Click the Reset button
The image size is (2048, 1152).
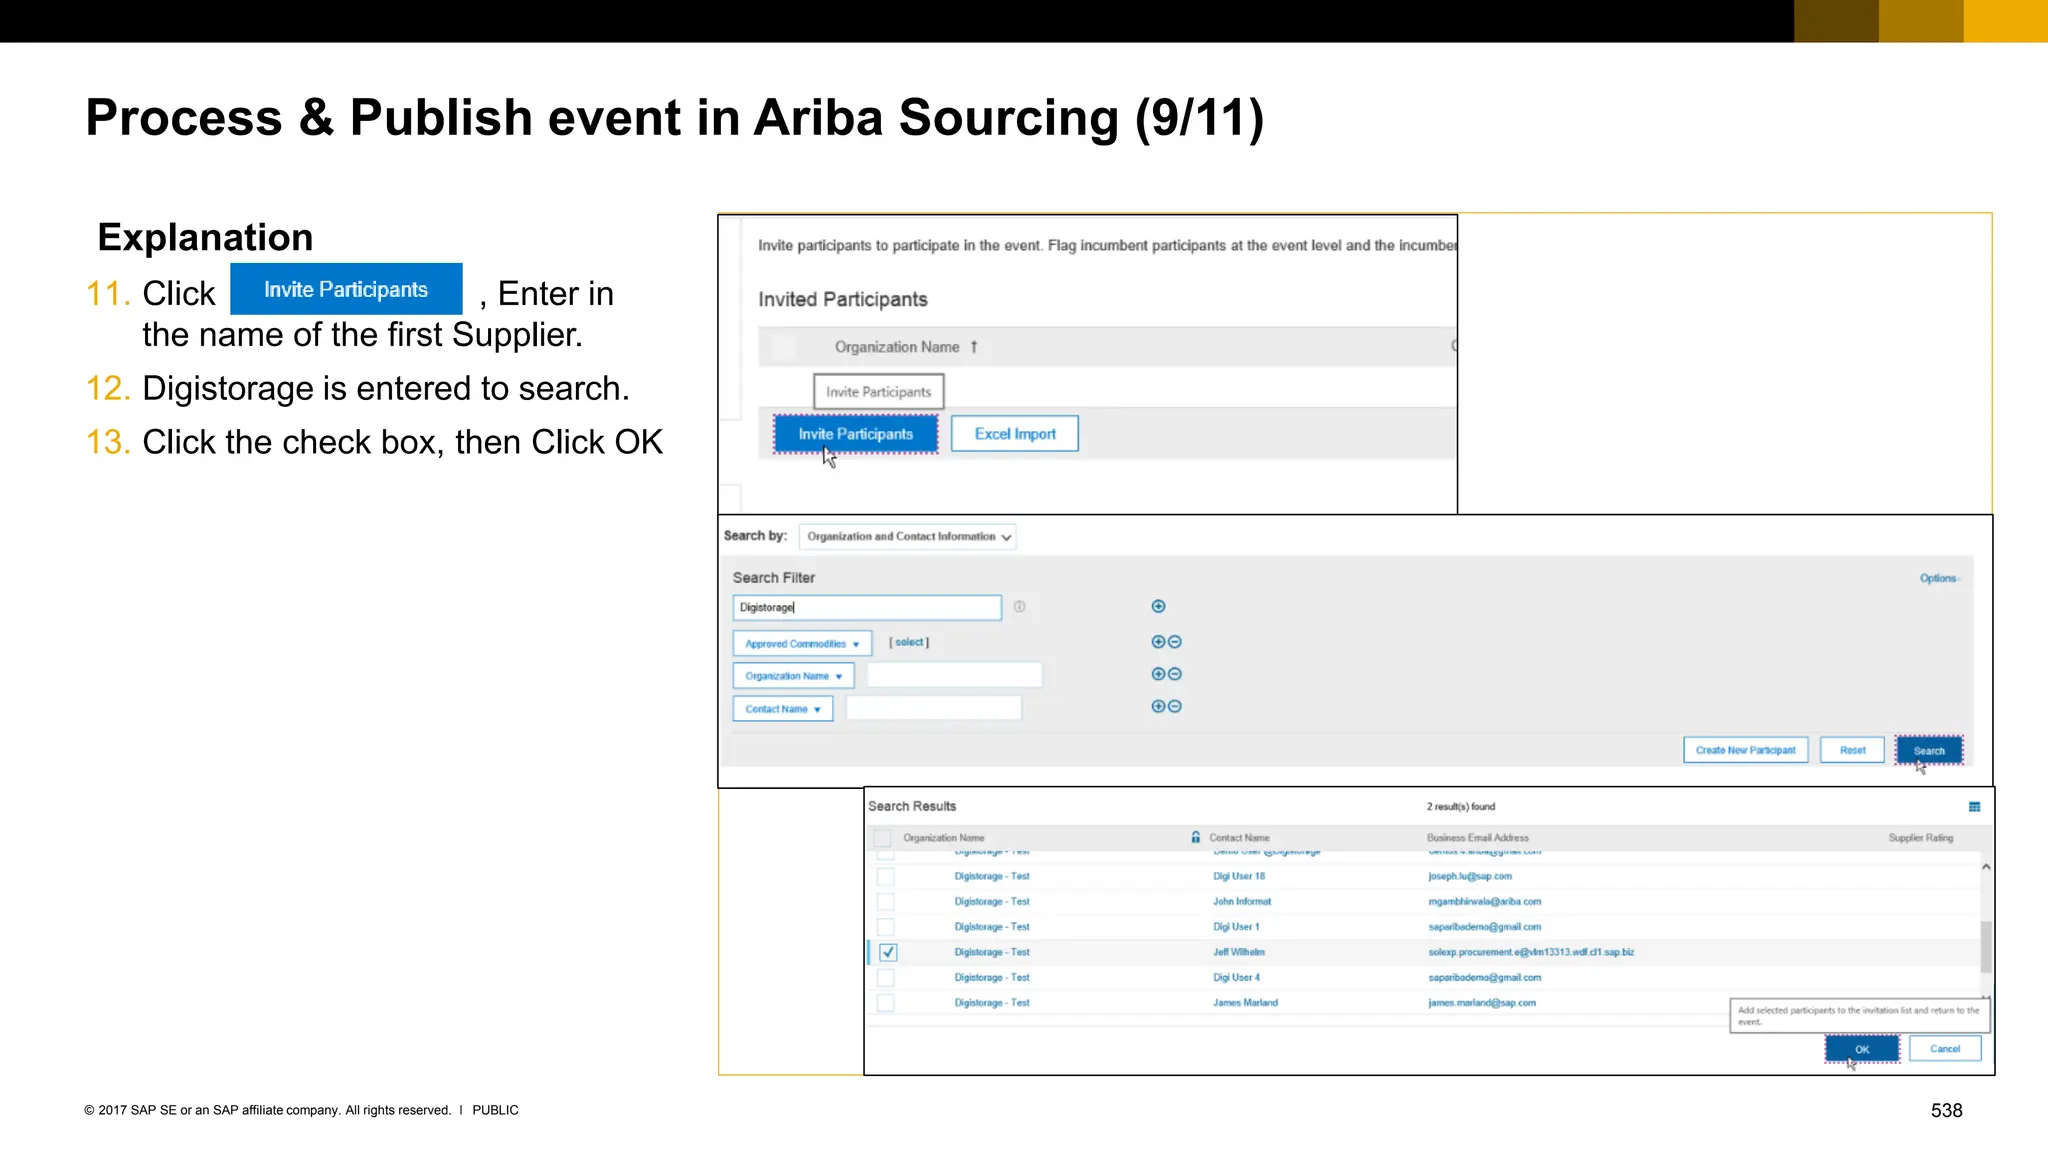[1852, 750]
